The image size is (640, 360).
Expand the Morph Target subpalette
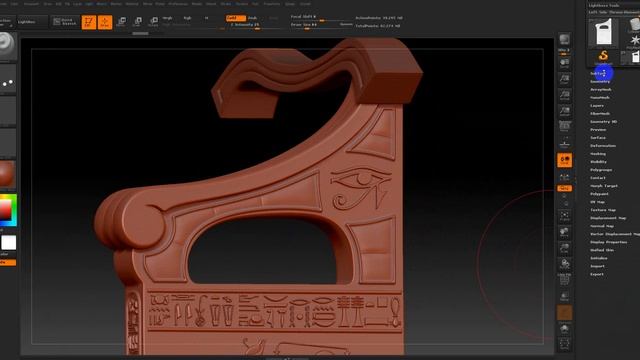(604, 186)
